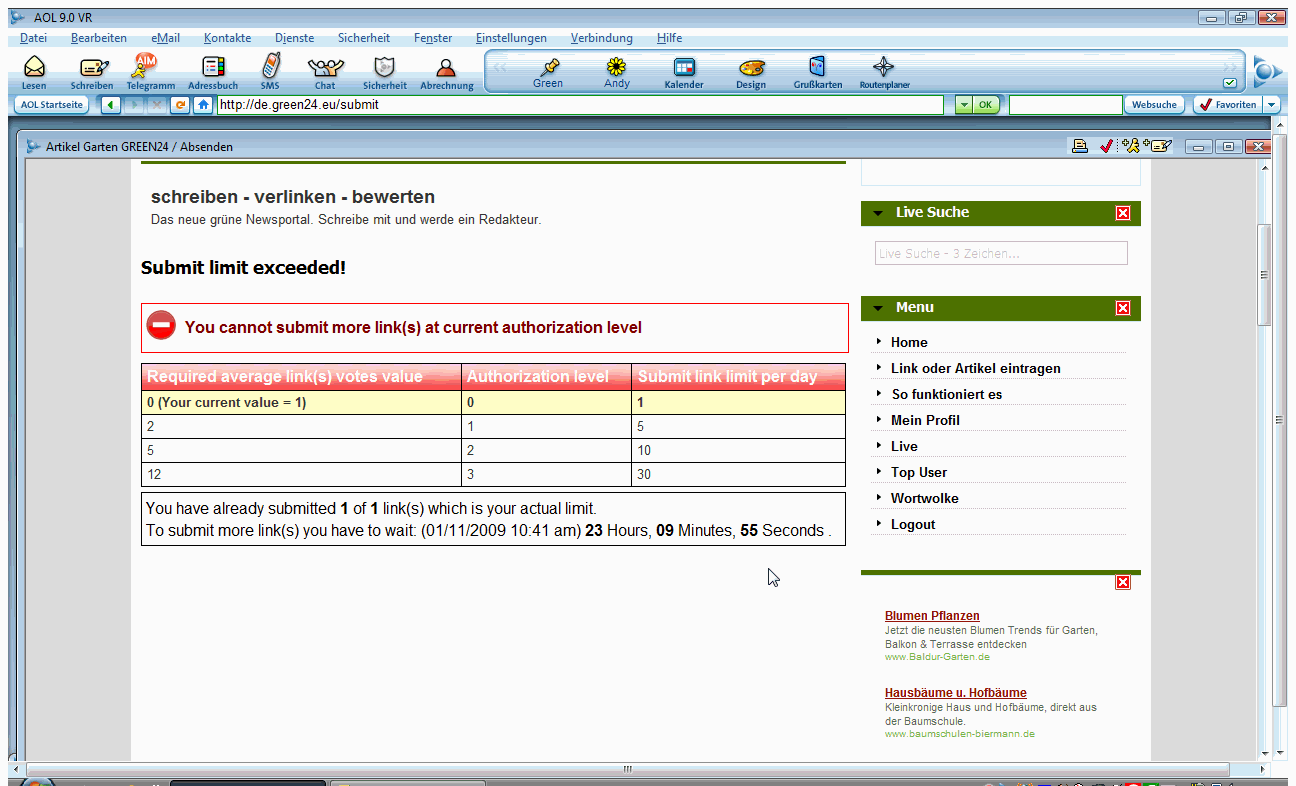This screenshot has height=786, width=1296.
Task: Click the SMS phone icon
Action: tap(270, 69)
